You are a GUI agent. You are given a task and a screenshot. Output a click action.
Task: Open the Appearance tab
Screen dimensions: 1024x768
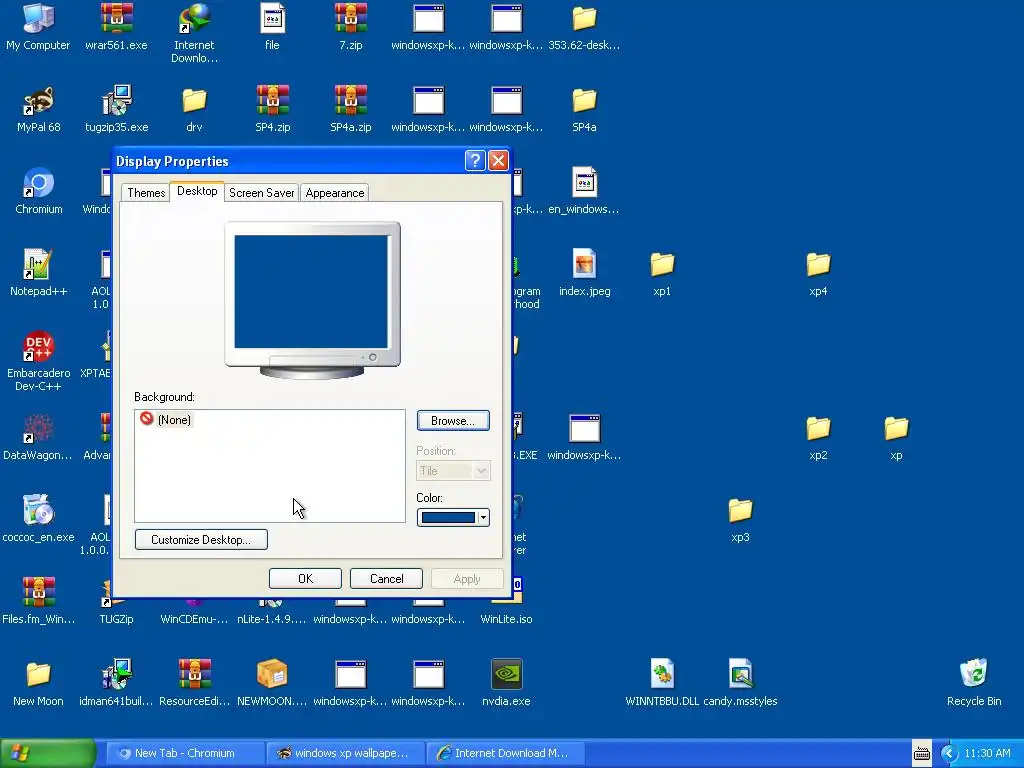335,193
